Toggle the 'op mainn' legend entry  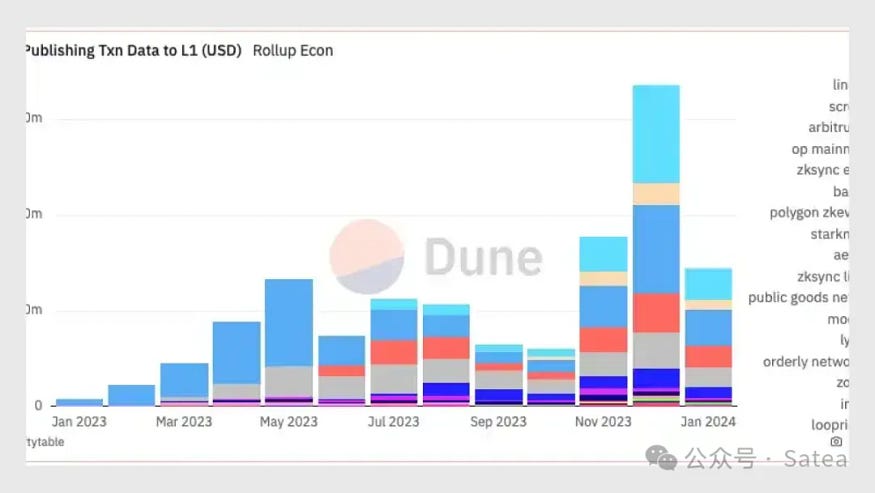tap(820, 149)
